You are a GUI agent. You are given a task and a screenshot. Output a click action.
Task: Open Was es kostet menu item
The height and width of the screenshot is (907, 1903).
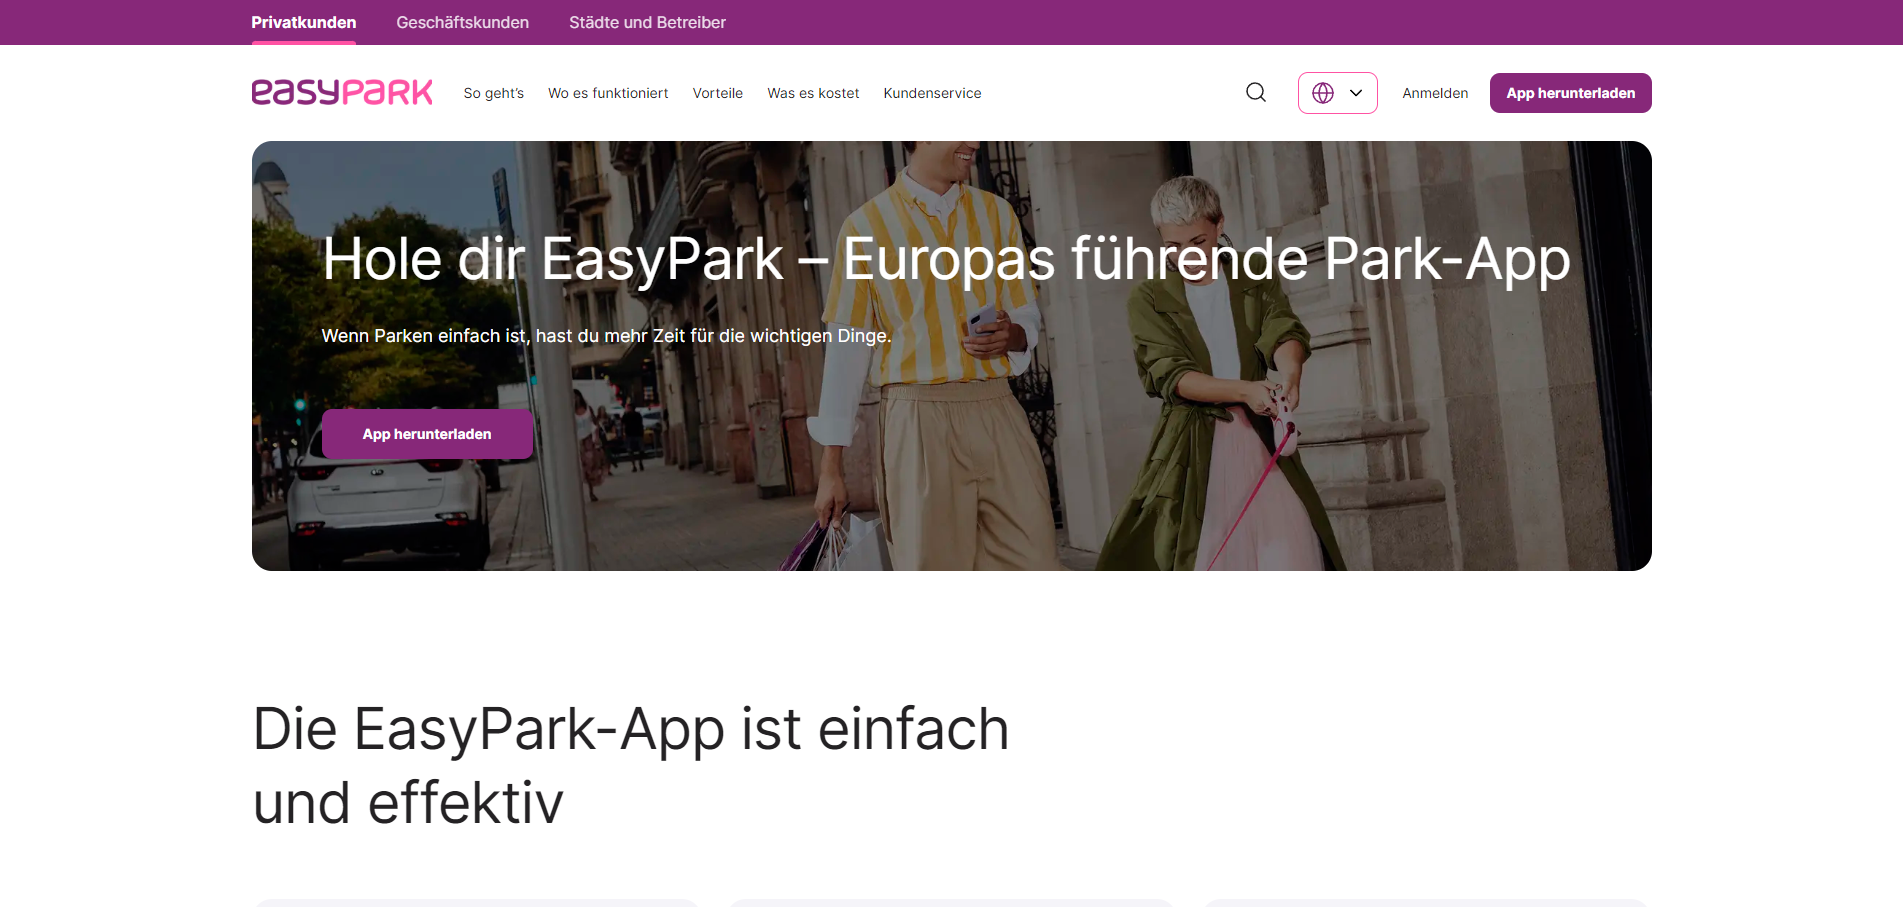click(x=813, y=93)
